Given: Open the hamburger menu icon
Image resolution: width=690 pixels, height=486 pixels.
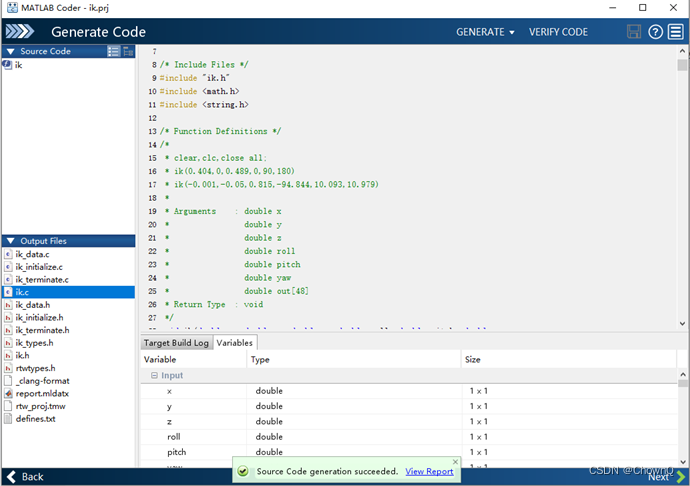Looking at the screenshot, I should (676, 32).
